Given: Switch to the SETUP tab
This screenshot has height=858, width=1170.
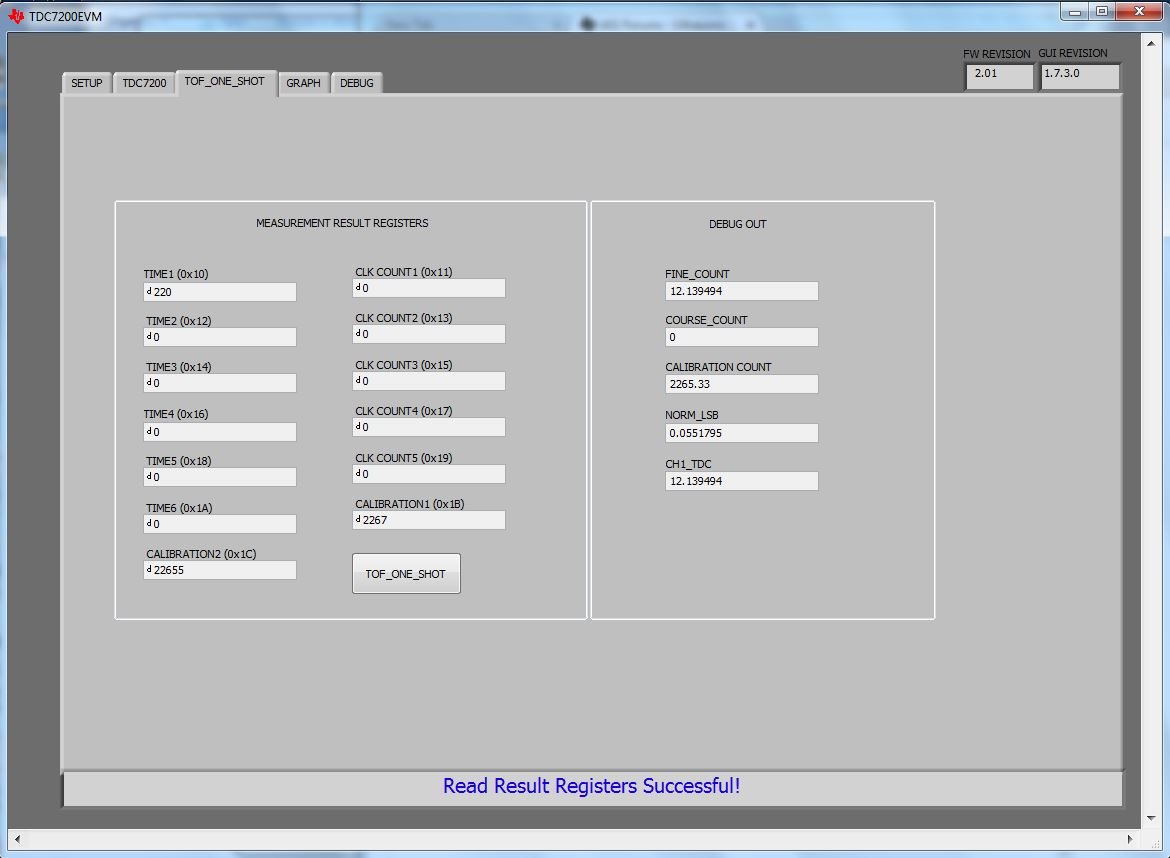Looking at the screenshot, I should coord(87,83).
